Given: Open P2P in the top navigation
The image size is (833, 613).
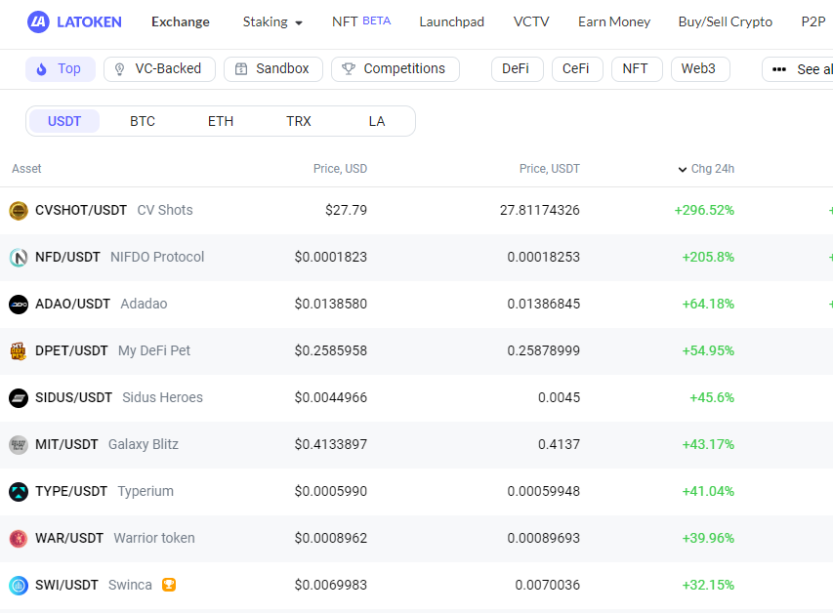Looking at the screenshot, I should pos(813,22).
